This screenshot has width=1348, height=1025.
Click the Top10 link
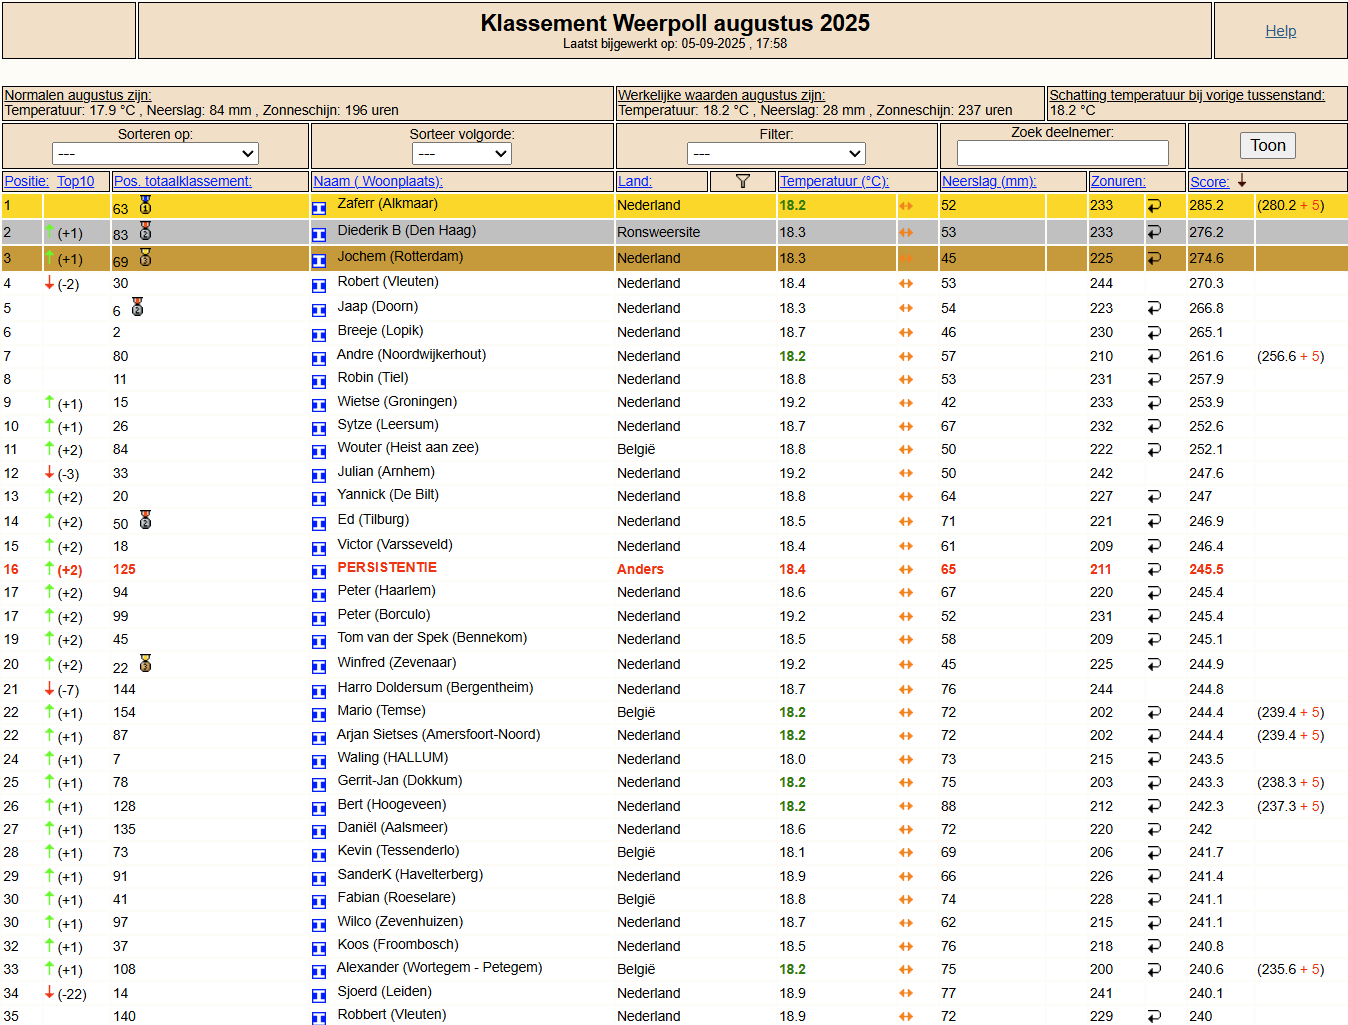(76, 181)
